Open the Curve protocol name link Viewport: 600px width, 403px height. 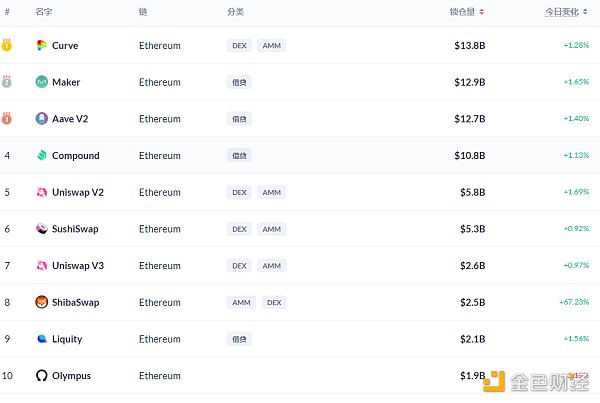pos(65,46)
